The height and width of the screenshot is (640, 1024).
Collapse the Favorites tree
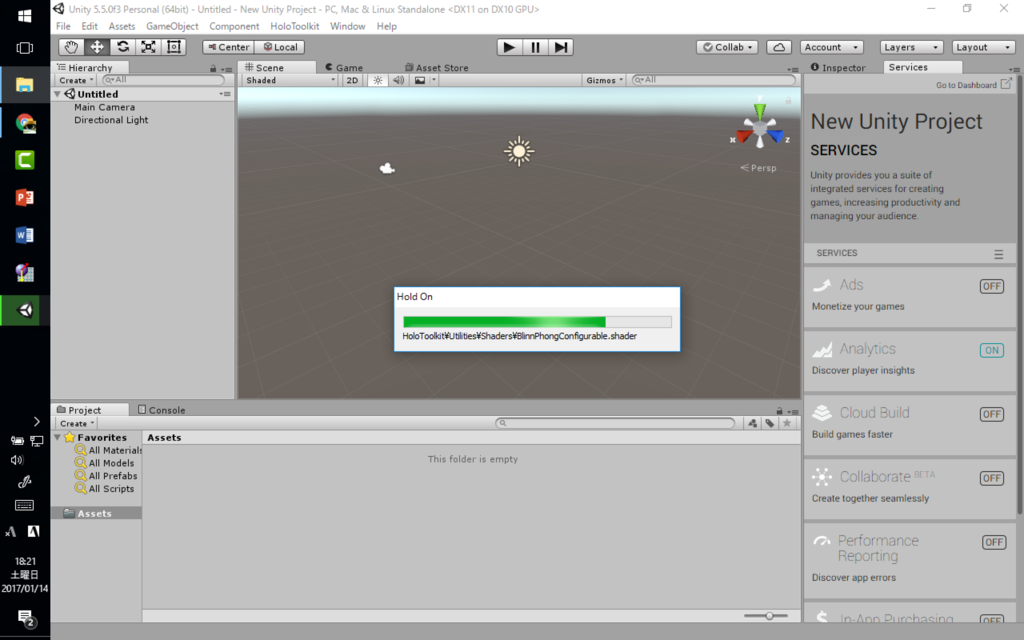pos(57,438)
